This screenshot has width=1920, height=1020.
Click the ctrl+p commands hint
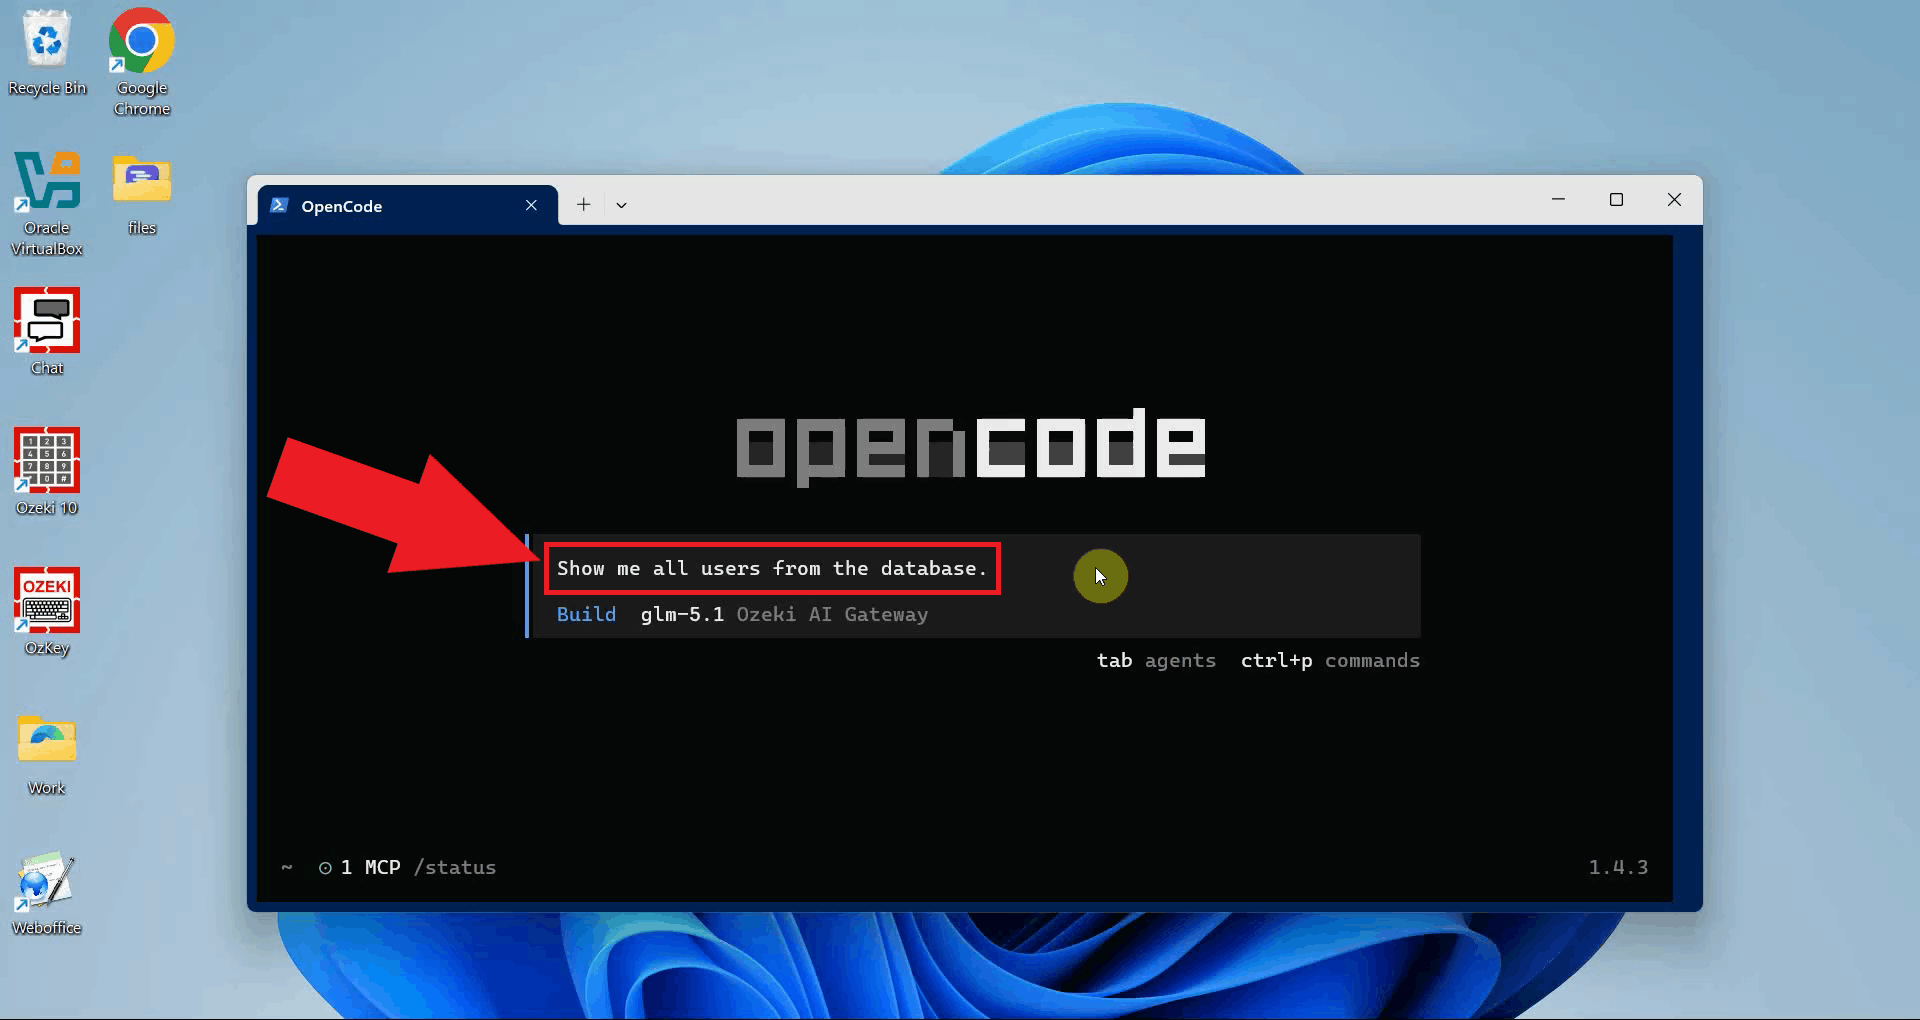[x=1330, y=660]
